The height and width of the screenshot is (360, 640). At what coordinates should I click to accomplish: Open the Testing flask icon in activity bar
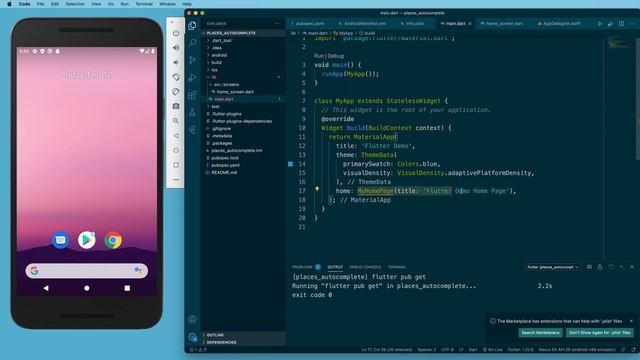click(192, 112)
